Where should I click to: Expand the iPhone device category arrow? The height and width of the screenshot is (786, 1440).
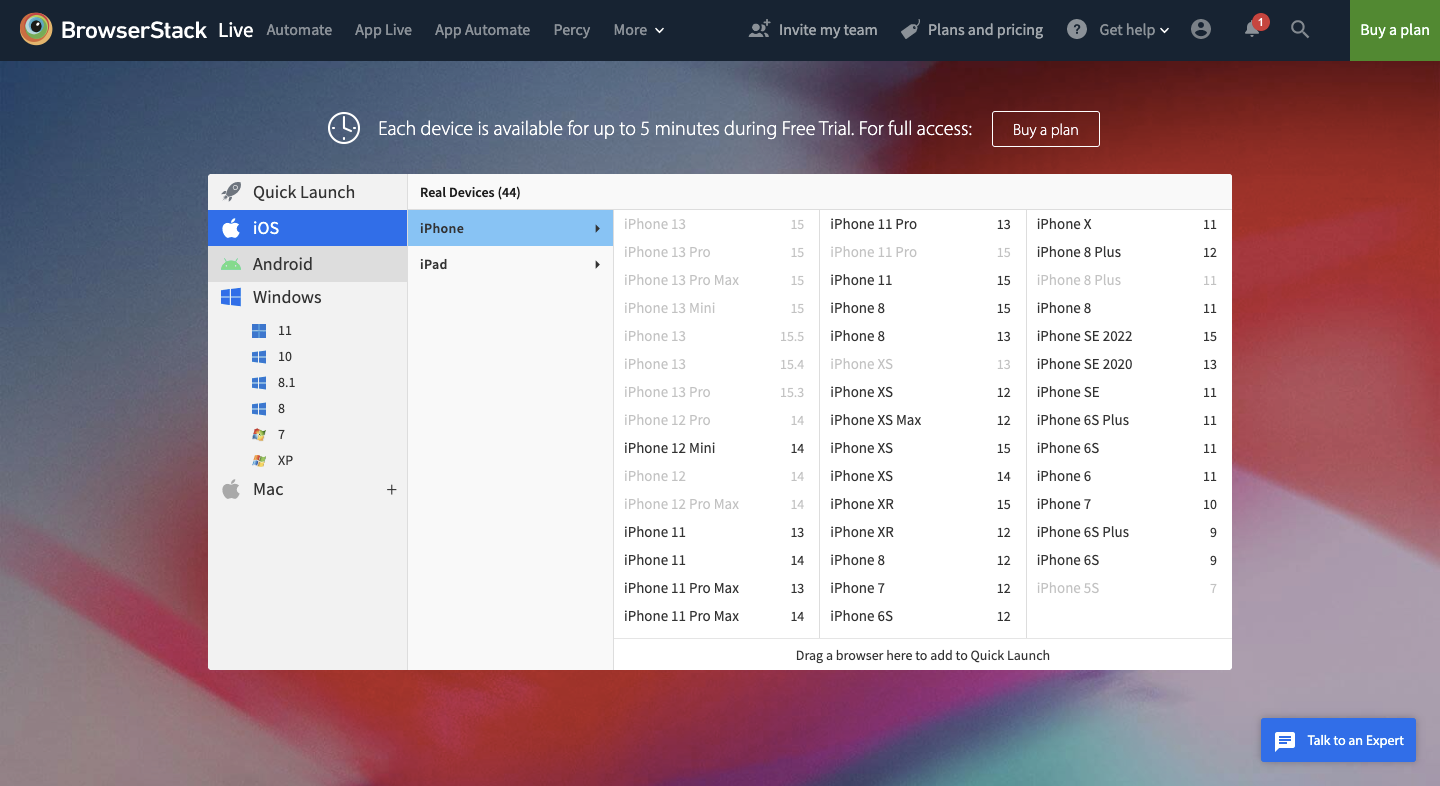pyautogui.click(x=596, y=228)
